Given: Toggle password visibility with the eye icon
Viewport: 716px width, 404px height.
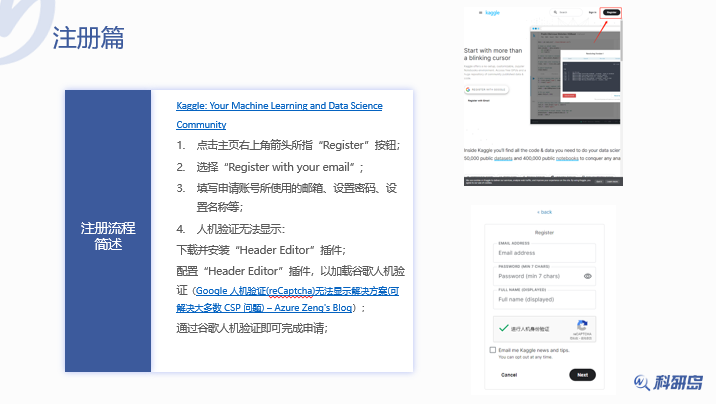Looking at the screenshot, I should (588, 276).
